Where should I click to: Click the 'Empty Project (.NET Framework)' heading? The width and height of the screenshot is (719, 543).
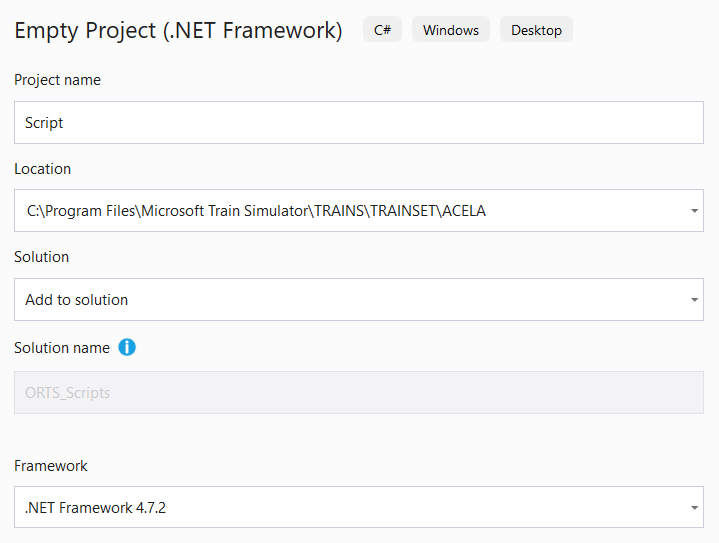[x=178, y=31]
